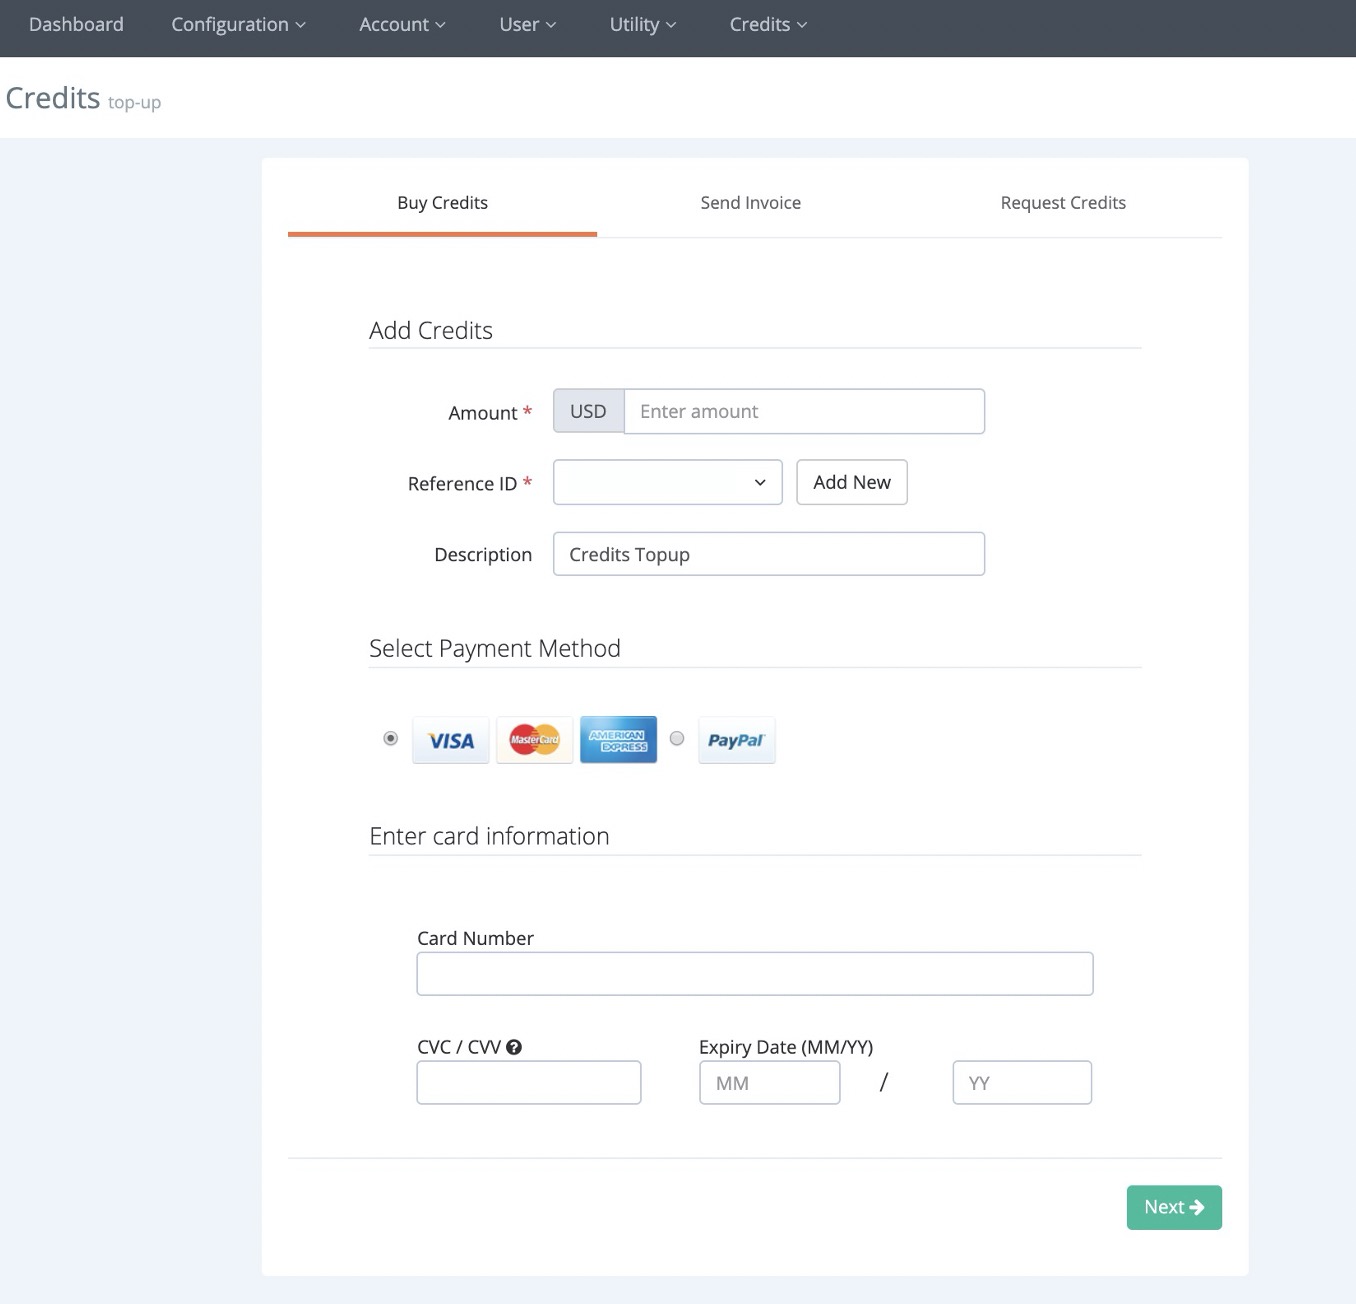Select the PayPal payment radio button

pos(677,738)
